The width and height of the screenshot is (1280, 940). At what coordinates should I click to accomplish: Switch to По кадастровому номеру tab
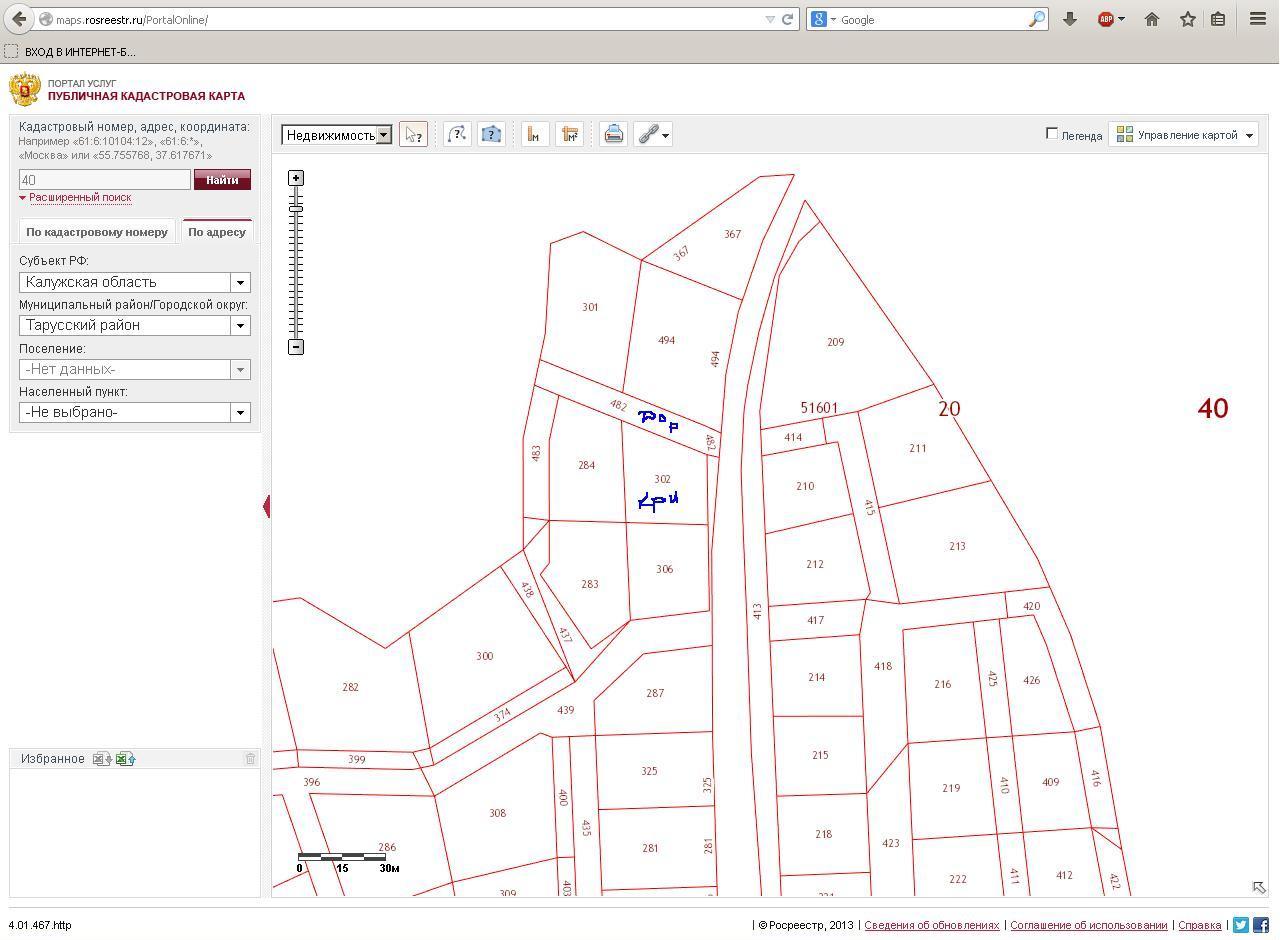(x=97, y=232)
